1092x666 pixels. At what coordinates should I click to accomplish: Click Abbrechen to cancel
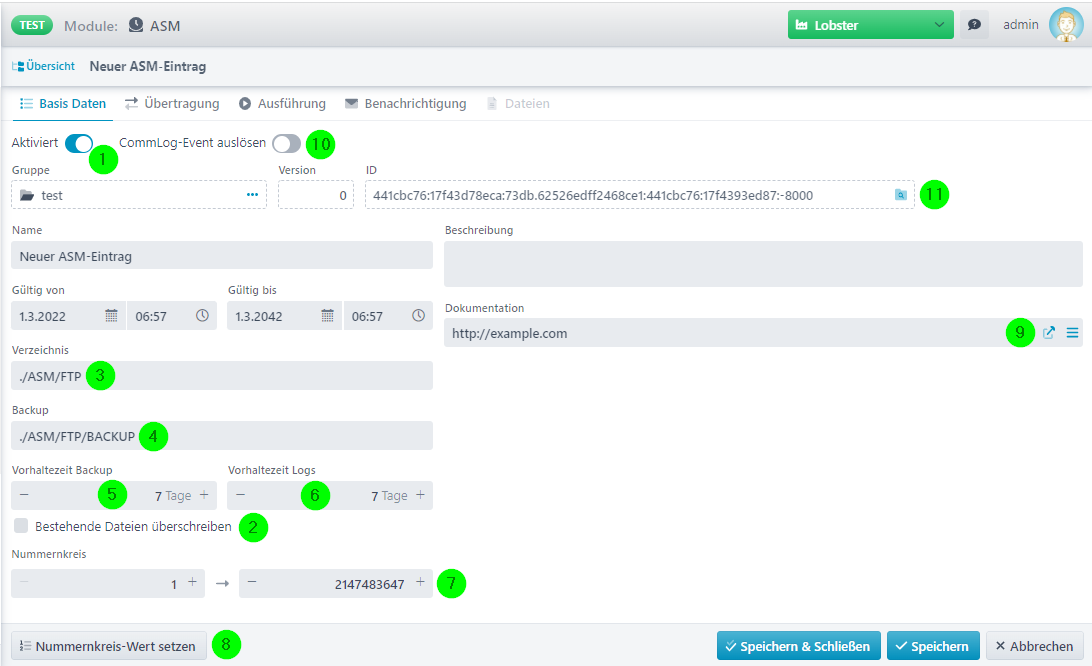tap(1034, 646)
